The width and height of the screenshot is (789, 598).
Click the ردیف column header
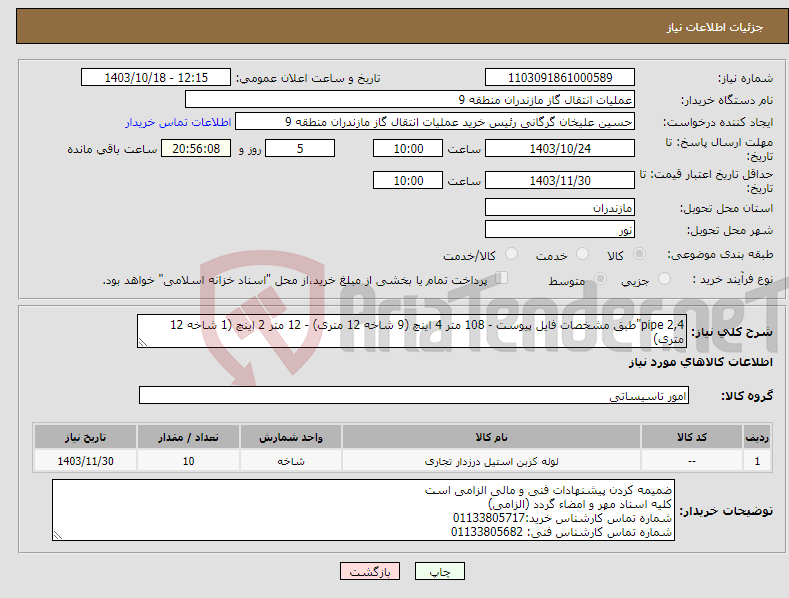(757, 437)
